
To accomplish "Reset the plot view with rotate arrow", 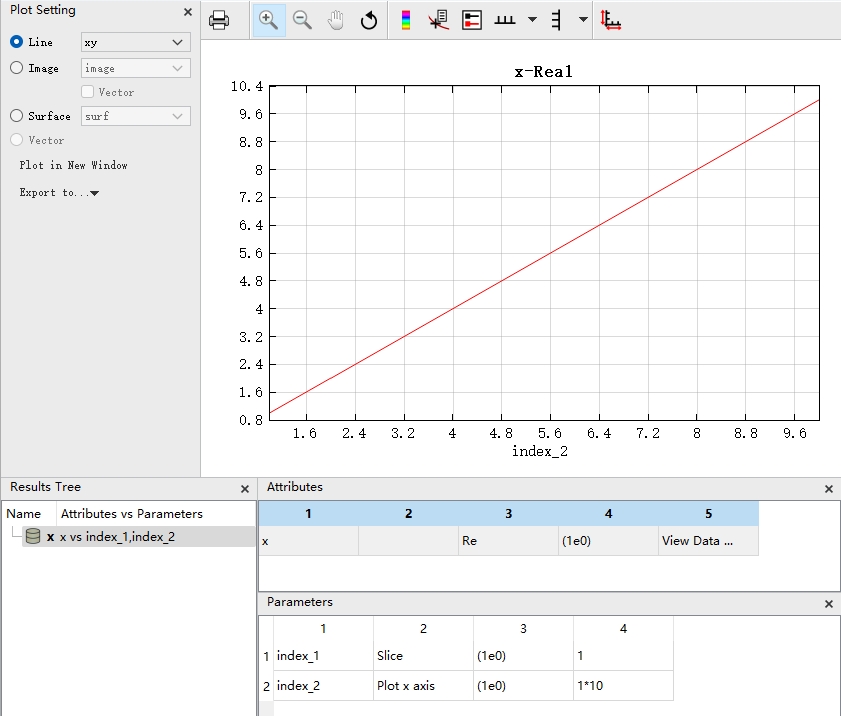I will point(369,20).
